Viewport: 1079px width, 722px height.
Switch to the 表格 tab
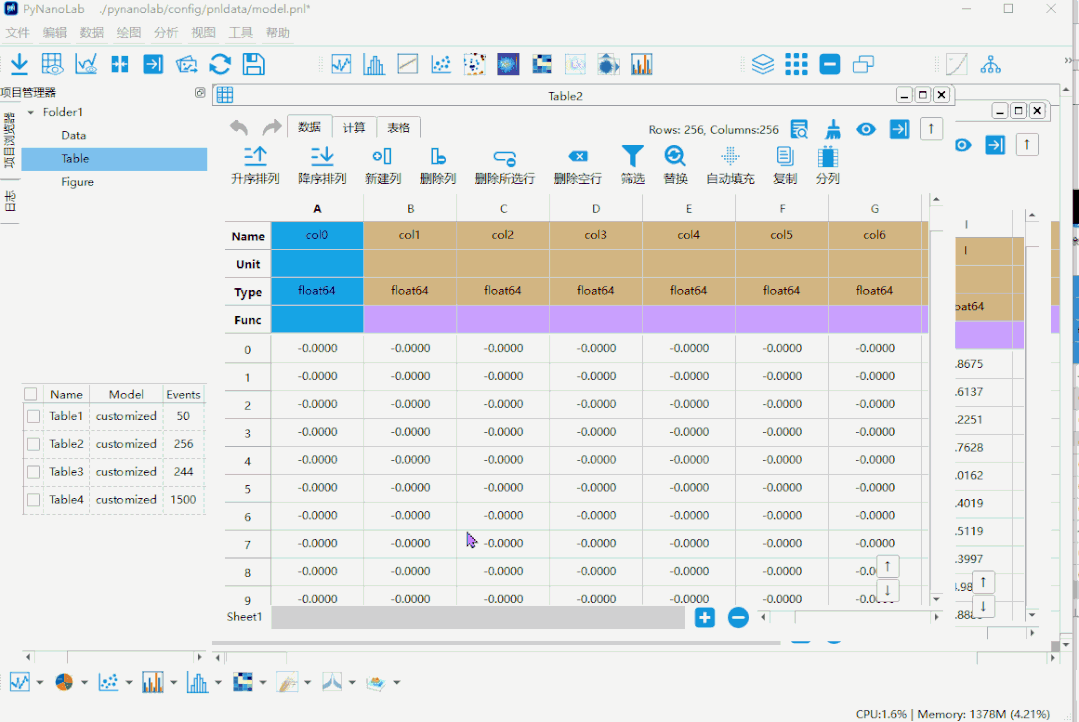[398, 127]
